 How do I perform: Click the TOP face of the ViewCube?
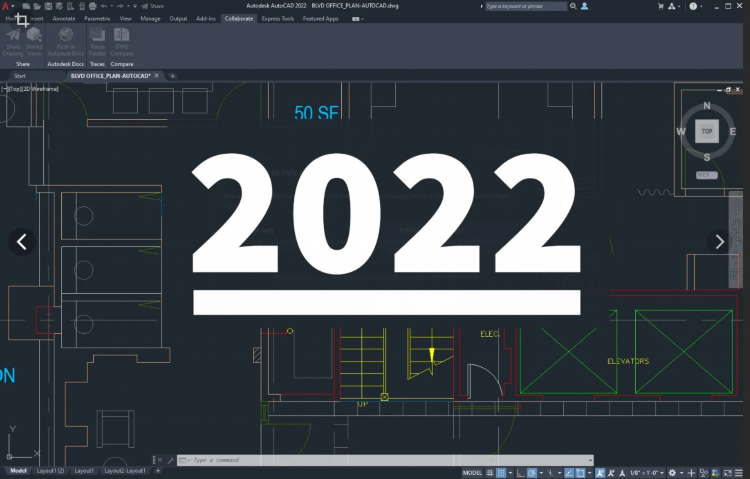pos(706,131)
